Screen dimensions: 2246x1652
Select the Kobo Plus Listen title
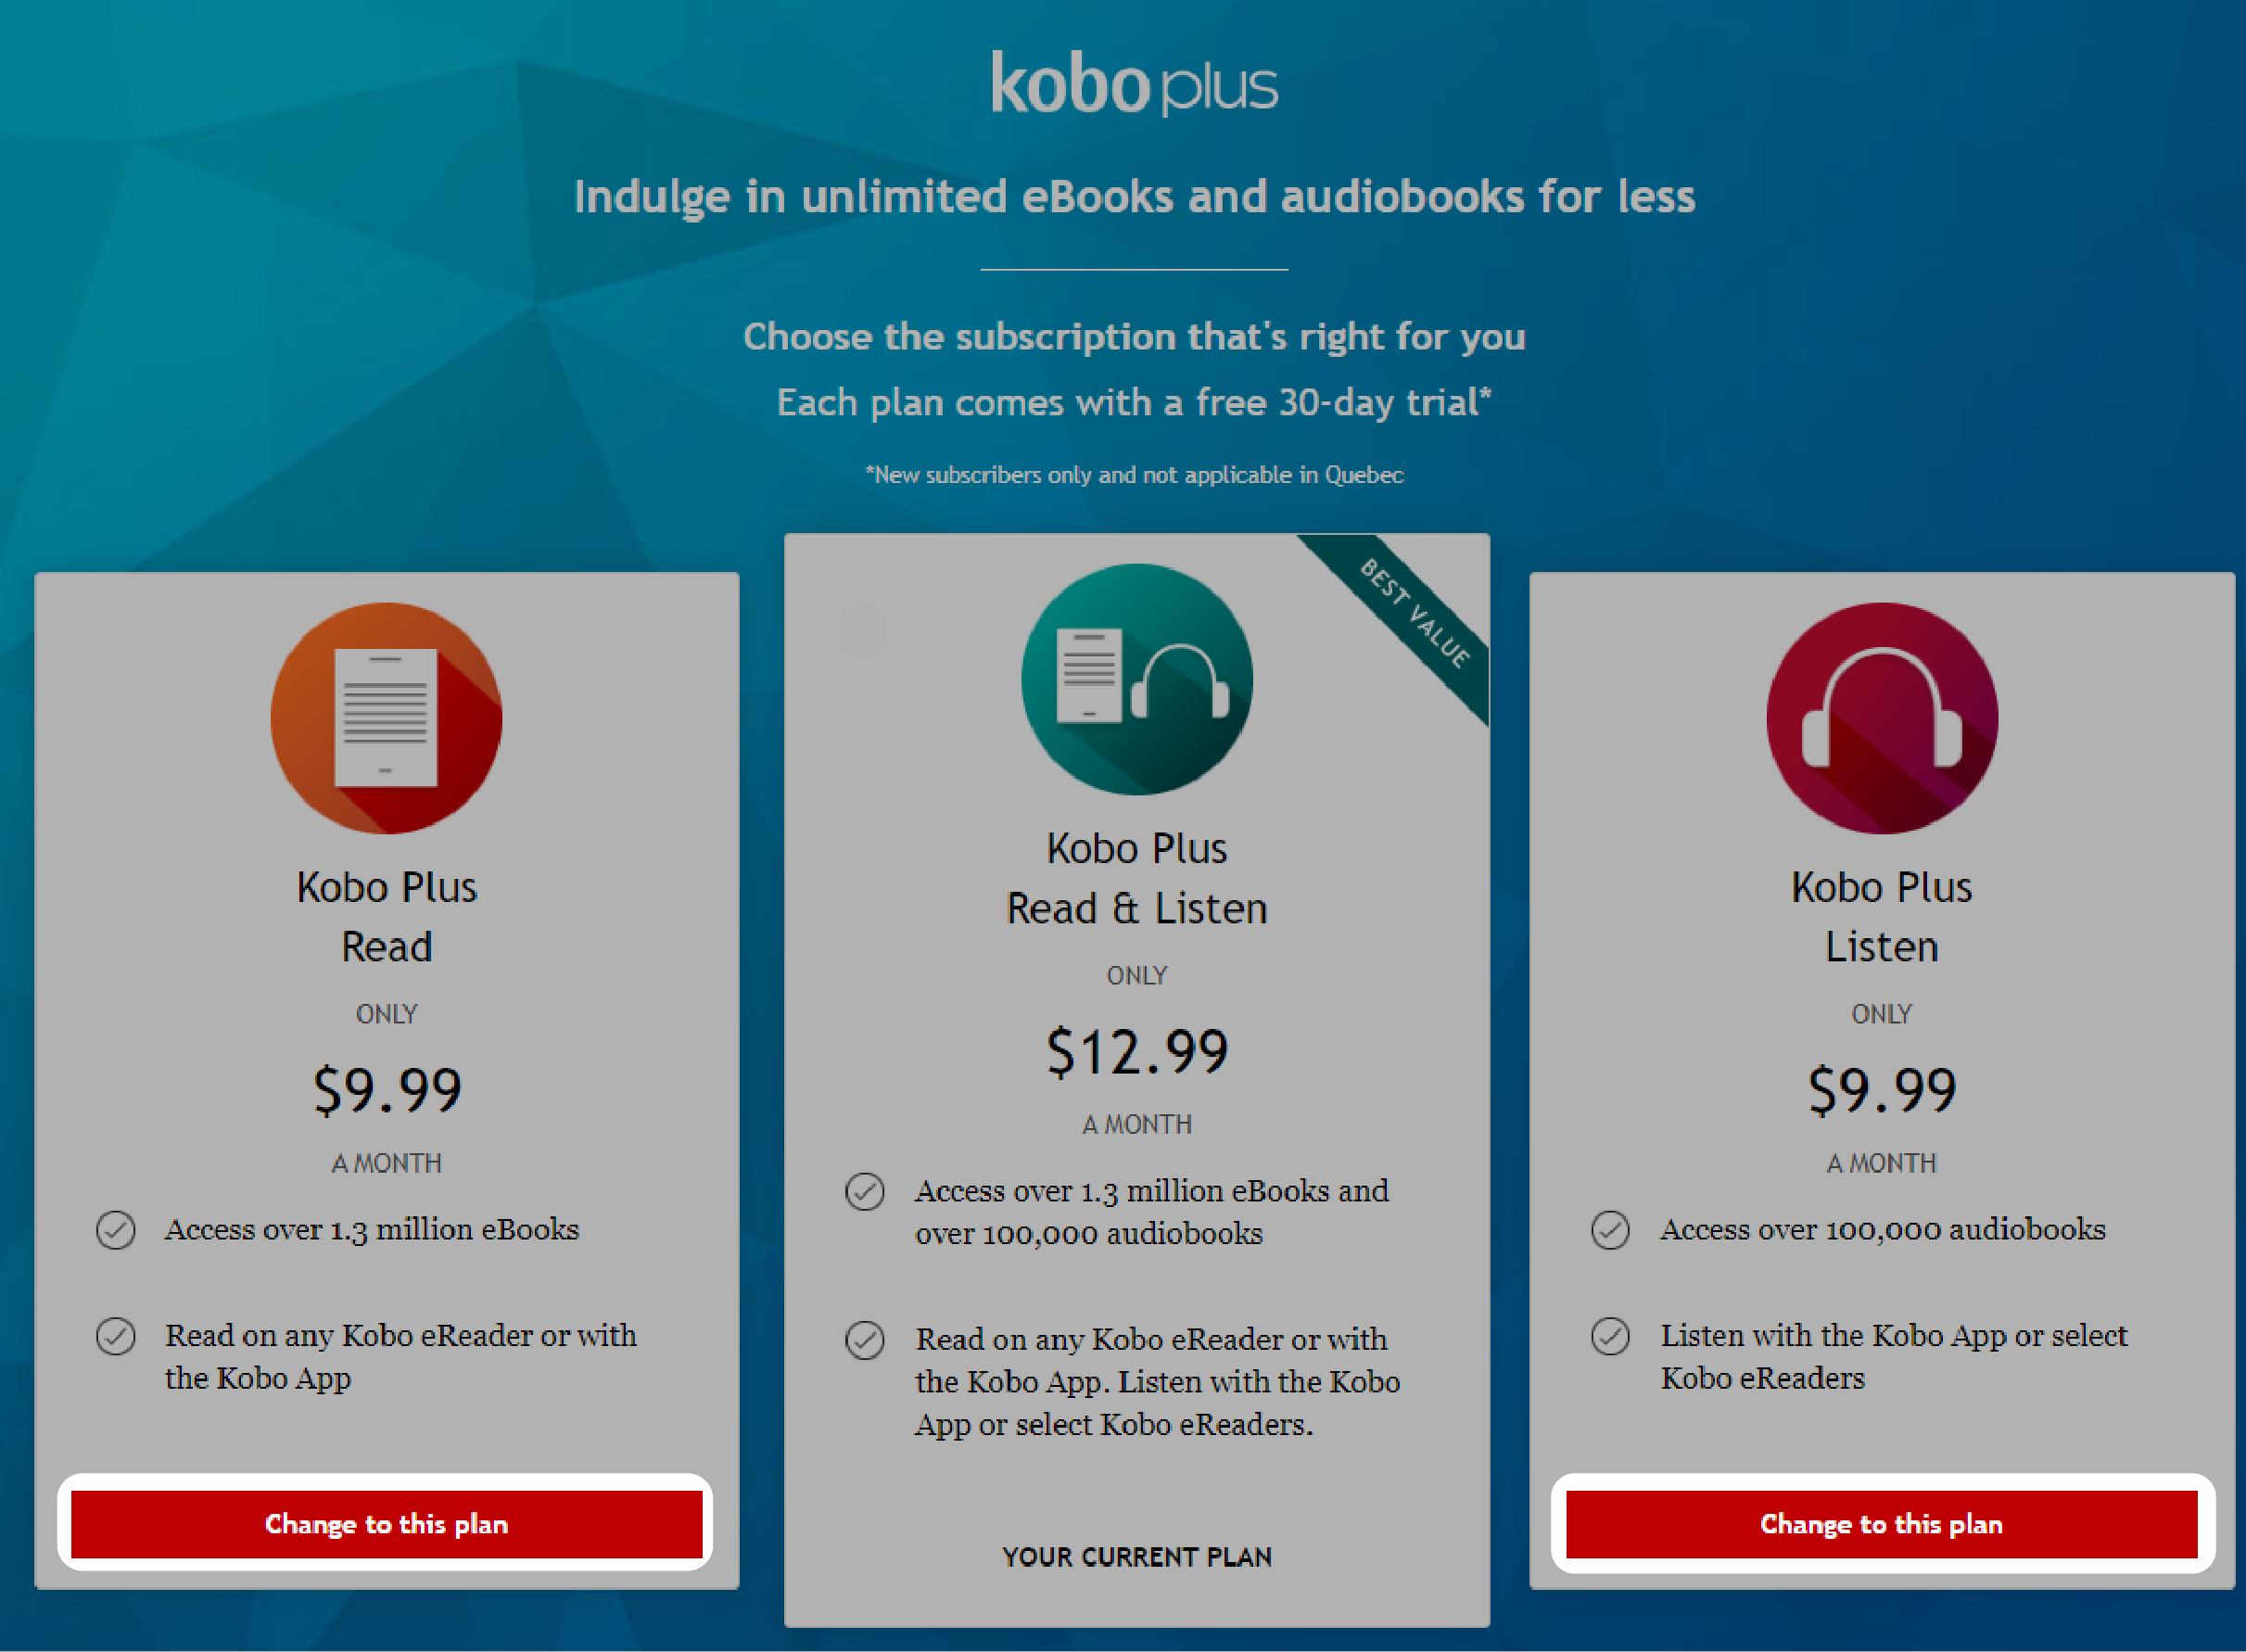pyautogui.click(x=1881, y=917)
